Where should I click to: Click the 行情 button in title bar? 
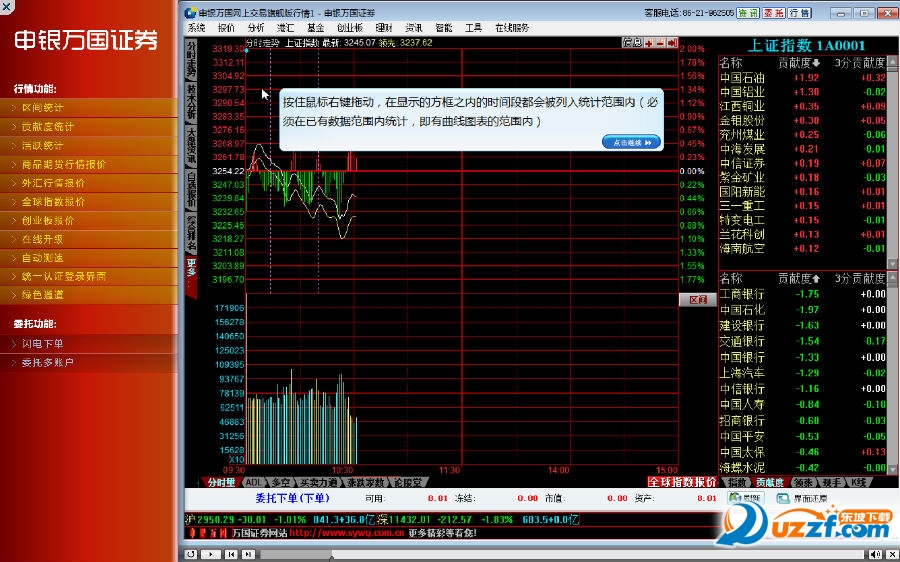tap(800, 13)
